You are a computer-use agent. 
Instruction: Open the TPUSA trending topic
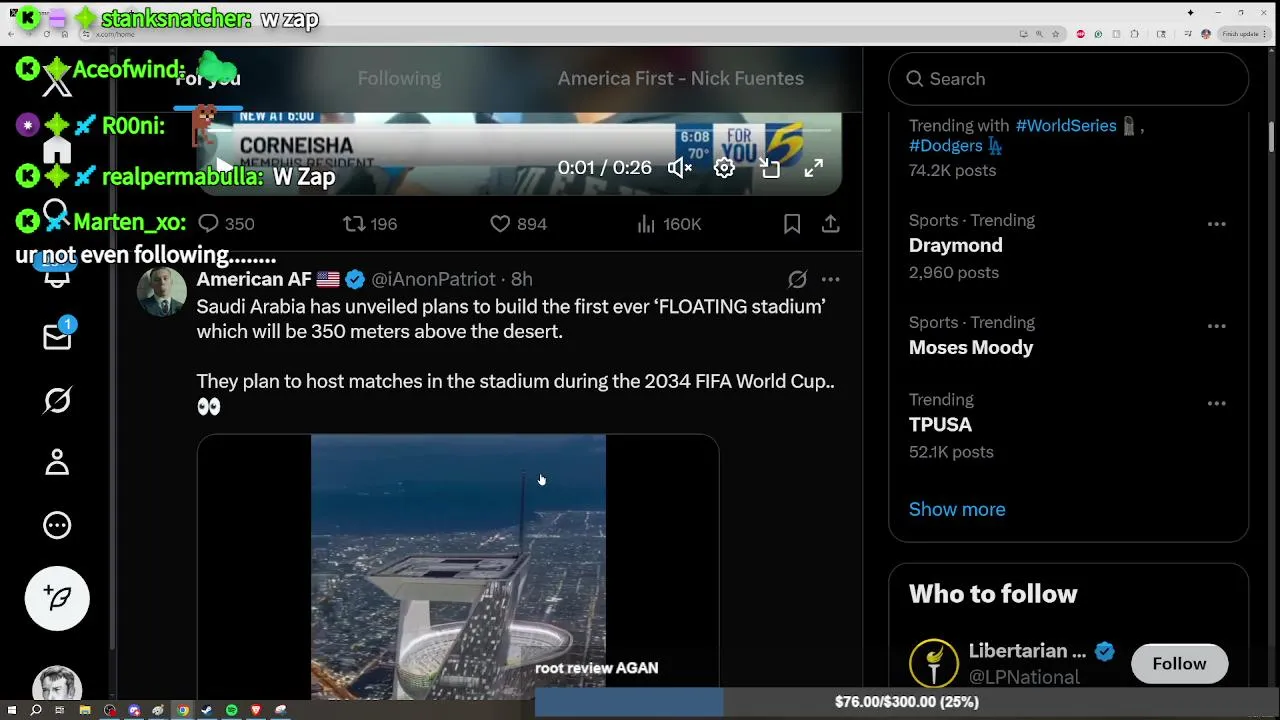(x=940, y=424)
